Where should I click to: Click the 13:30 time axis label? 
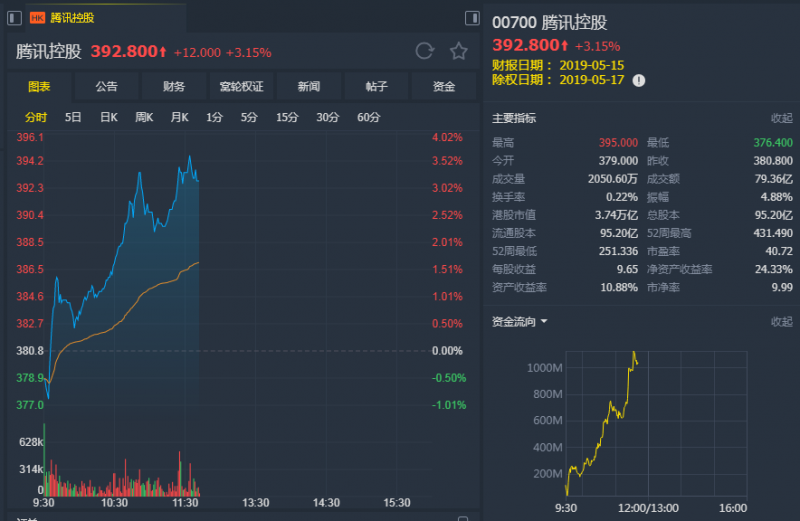[x=256, y=503]
